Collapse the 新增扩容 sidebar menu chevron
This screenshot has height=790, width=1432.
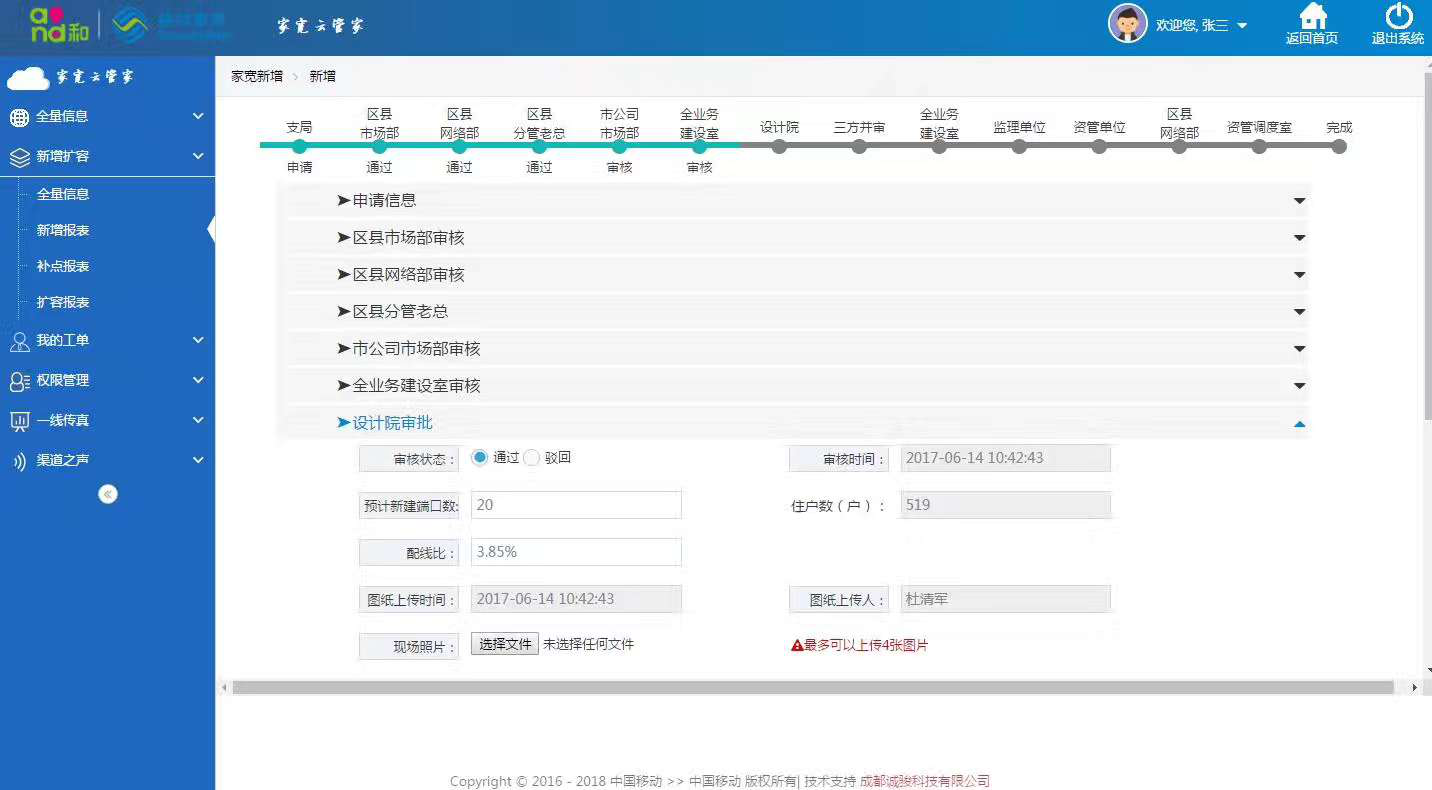point(198,156)
